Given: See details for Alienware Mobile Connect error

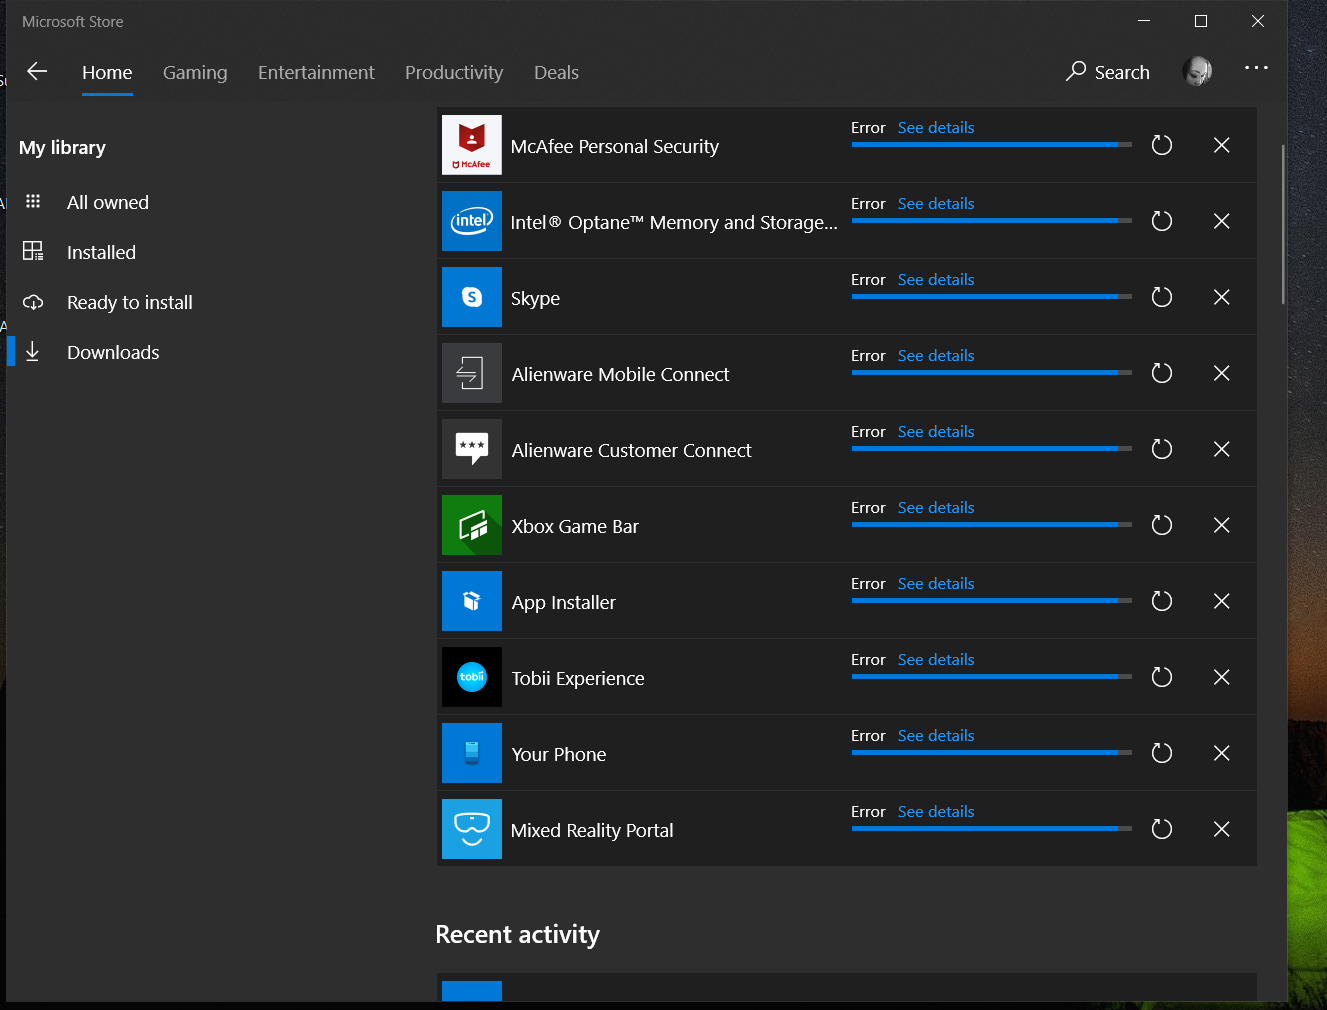Looking at the screenshot, I should click(x=936, y=356).
